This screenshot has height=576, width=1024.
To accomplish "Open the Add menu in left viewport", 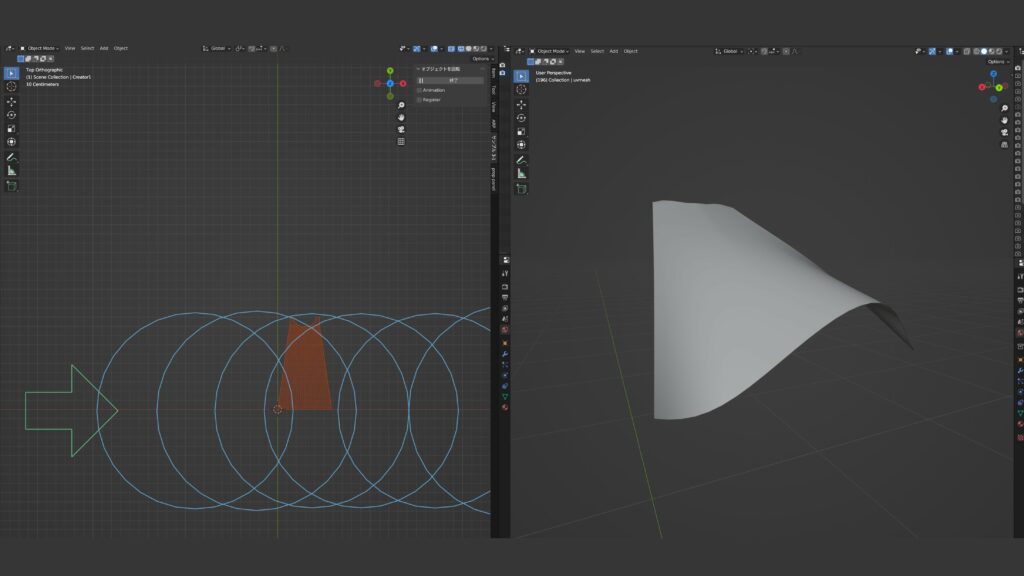I will coord(104,48).
